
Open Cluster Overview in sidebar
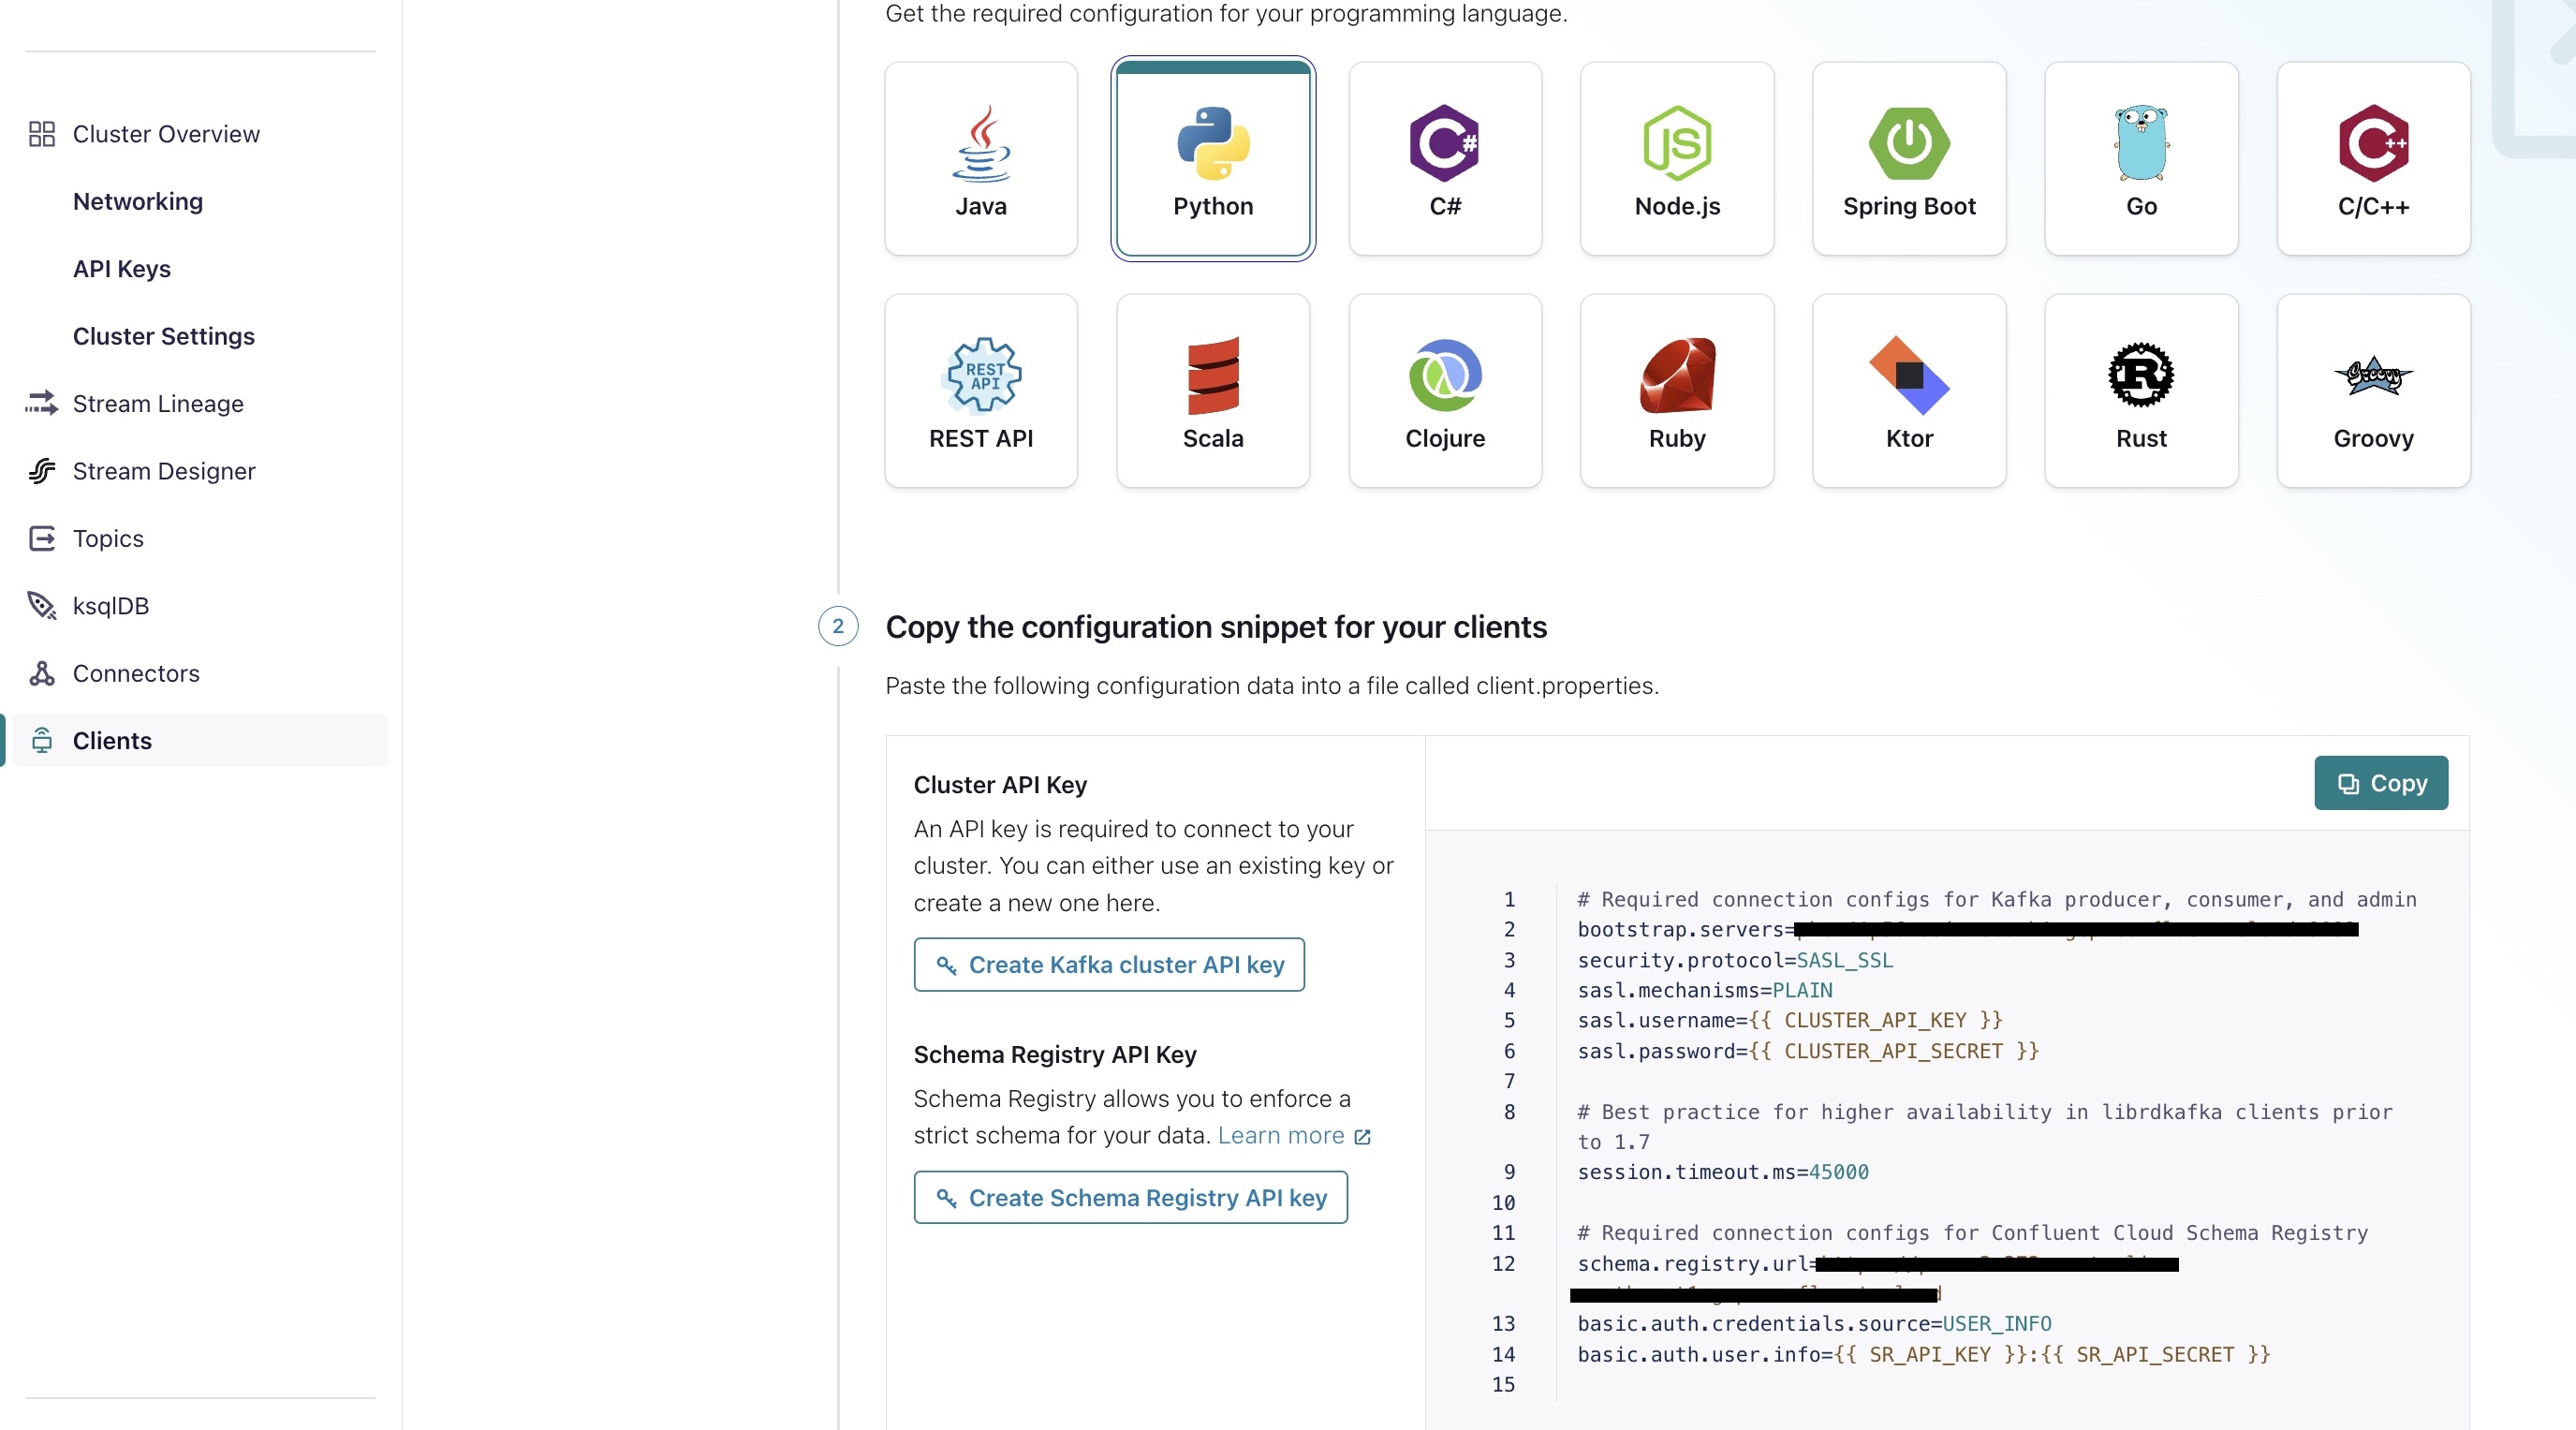(x=165, y=134)
